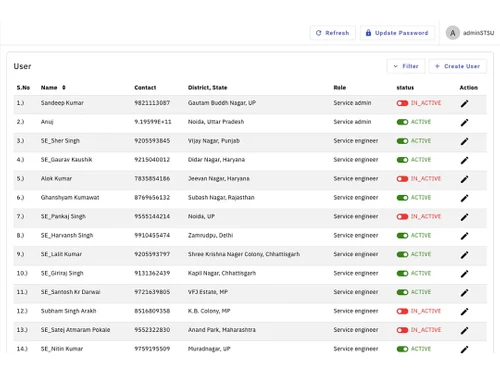Click 'Noida, Uttar Pradesh' district cell
This screenshot has height=375, width=500.
(x=216, y=122)
